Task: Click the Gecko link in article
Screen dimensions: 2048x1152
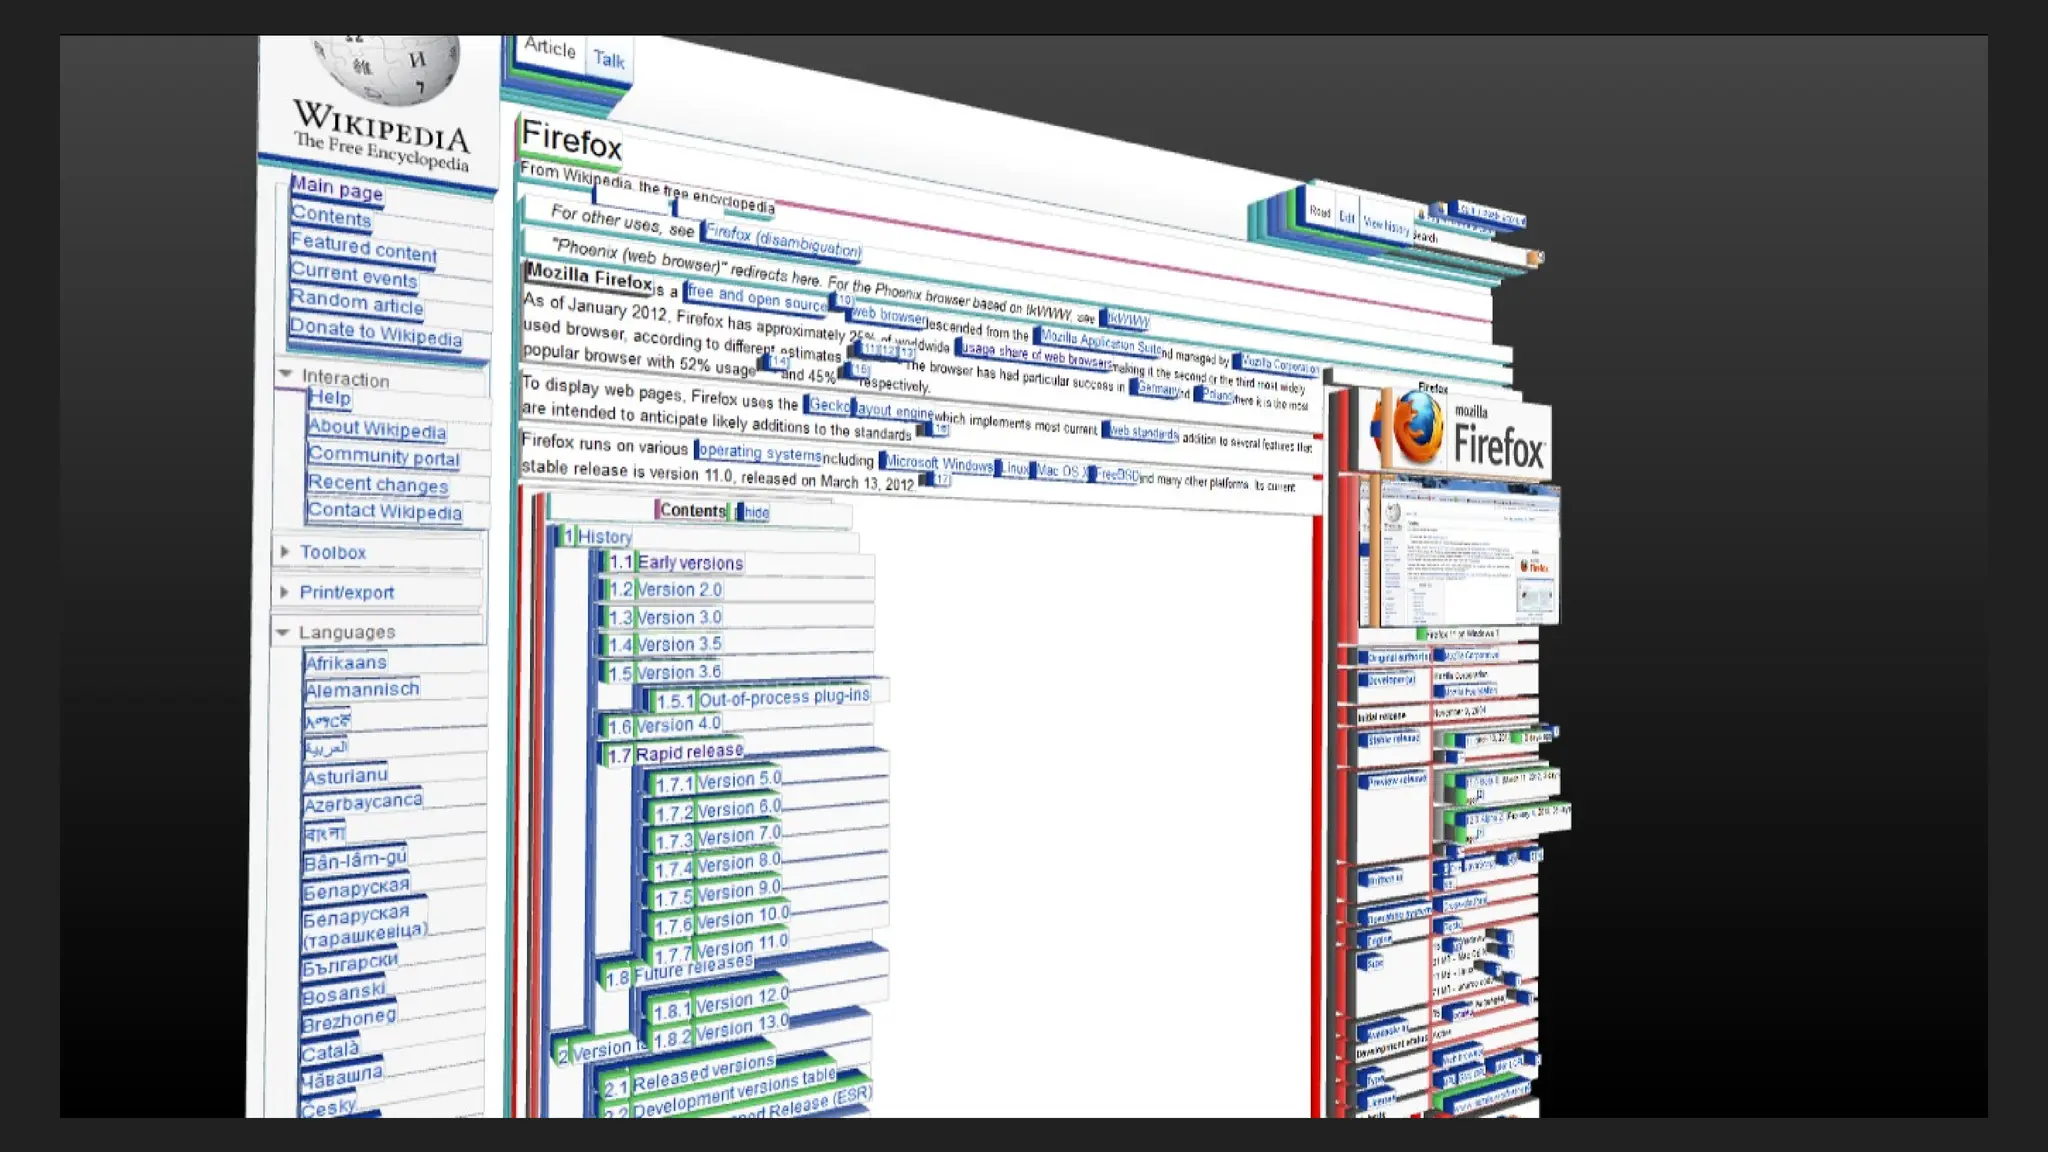Action: click(829, 405)
